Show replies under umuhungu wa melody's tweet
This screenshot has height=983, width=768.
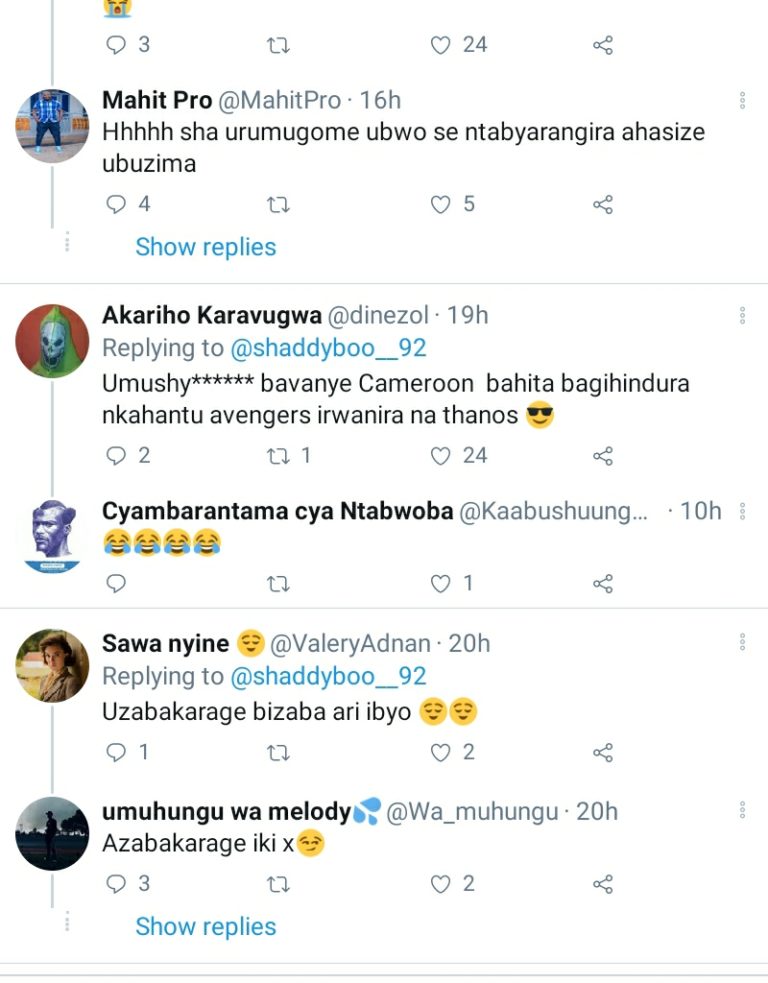coord(205,926)
